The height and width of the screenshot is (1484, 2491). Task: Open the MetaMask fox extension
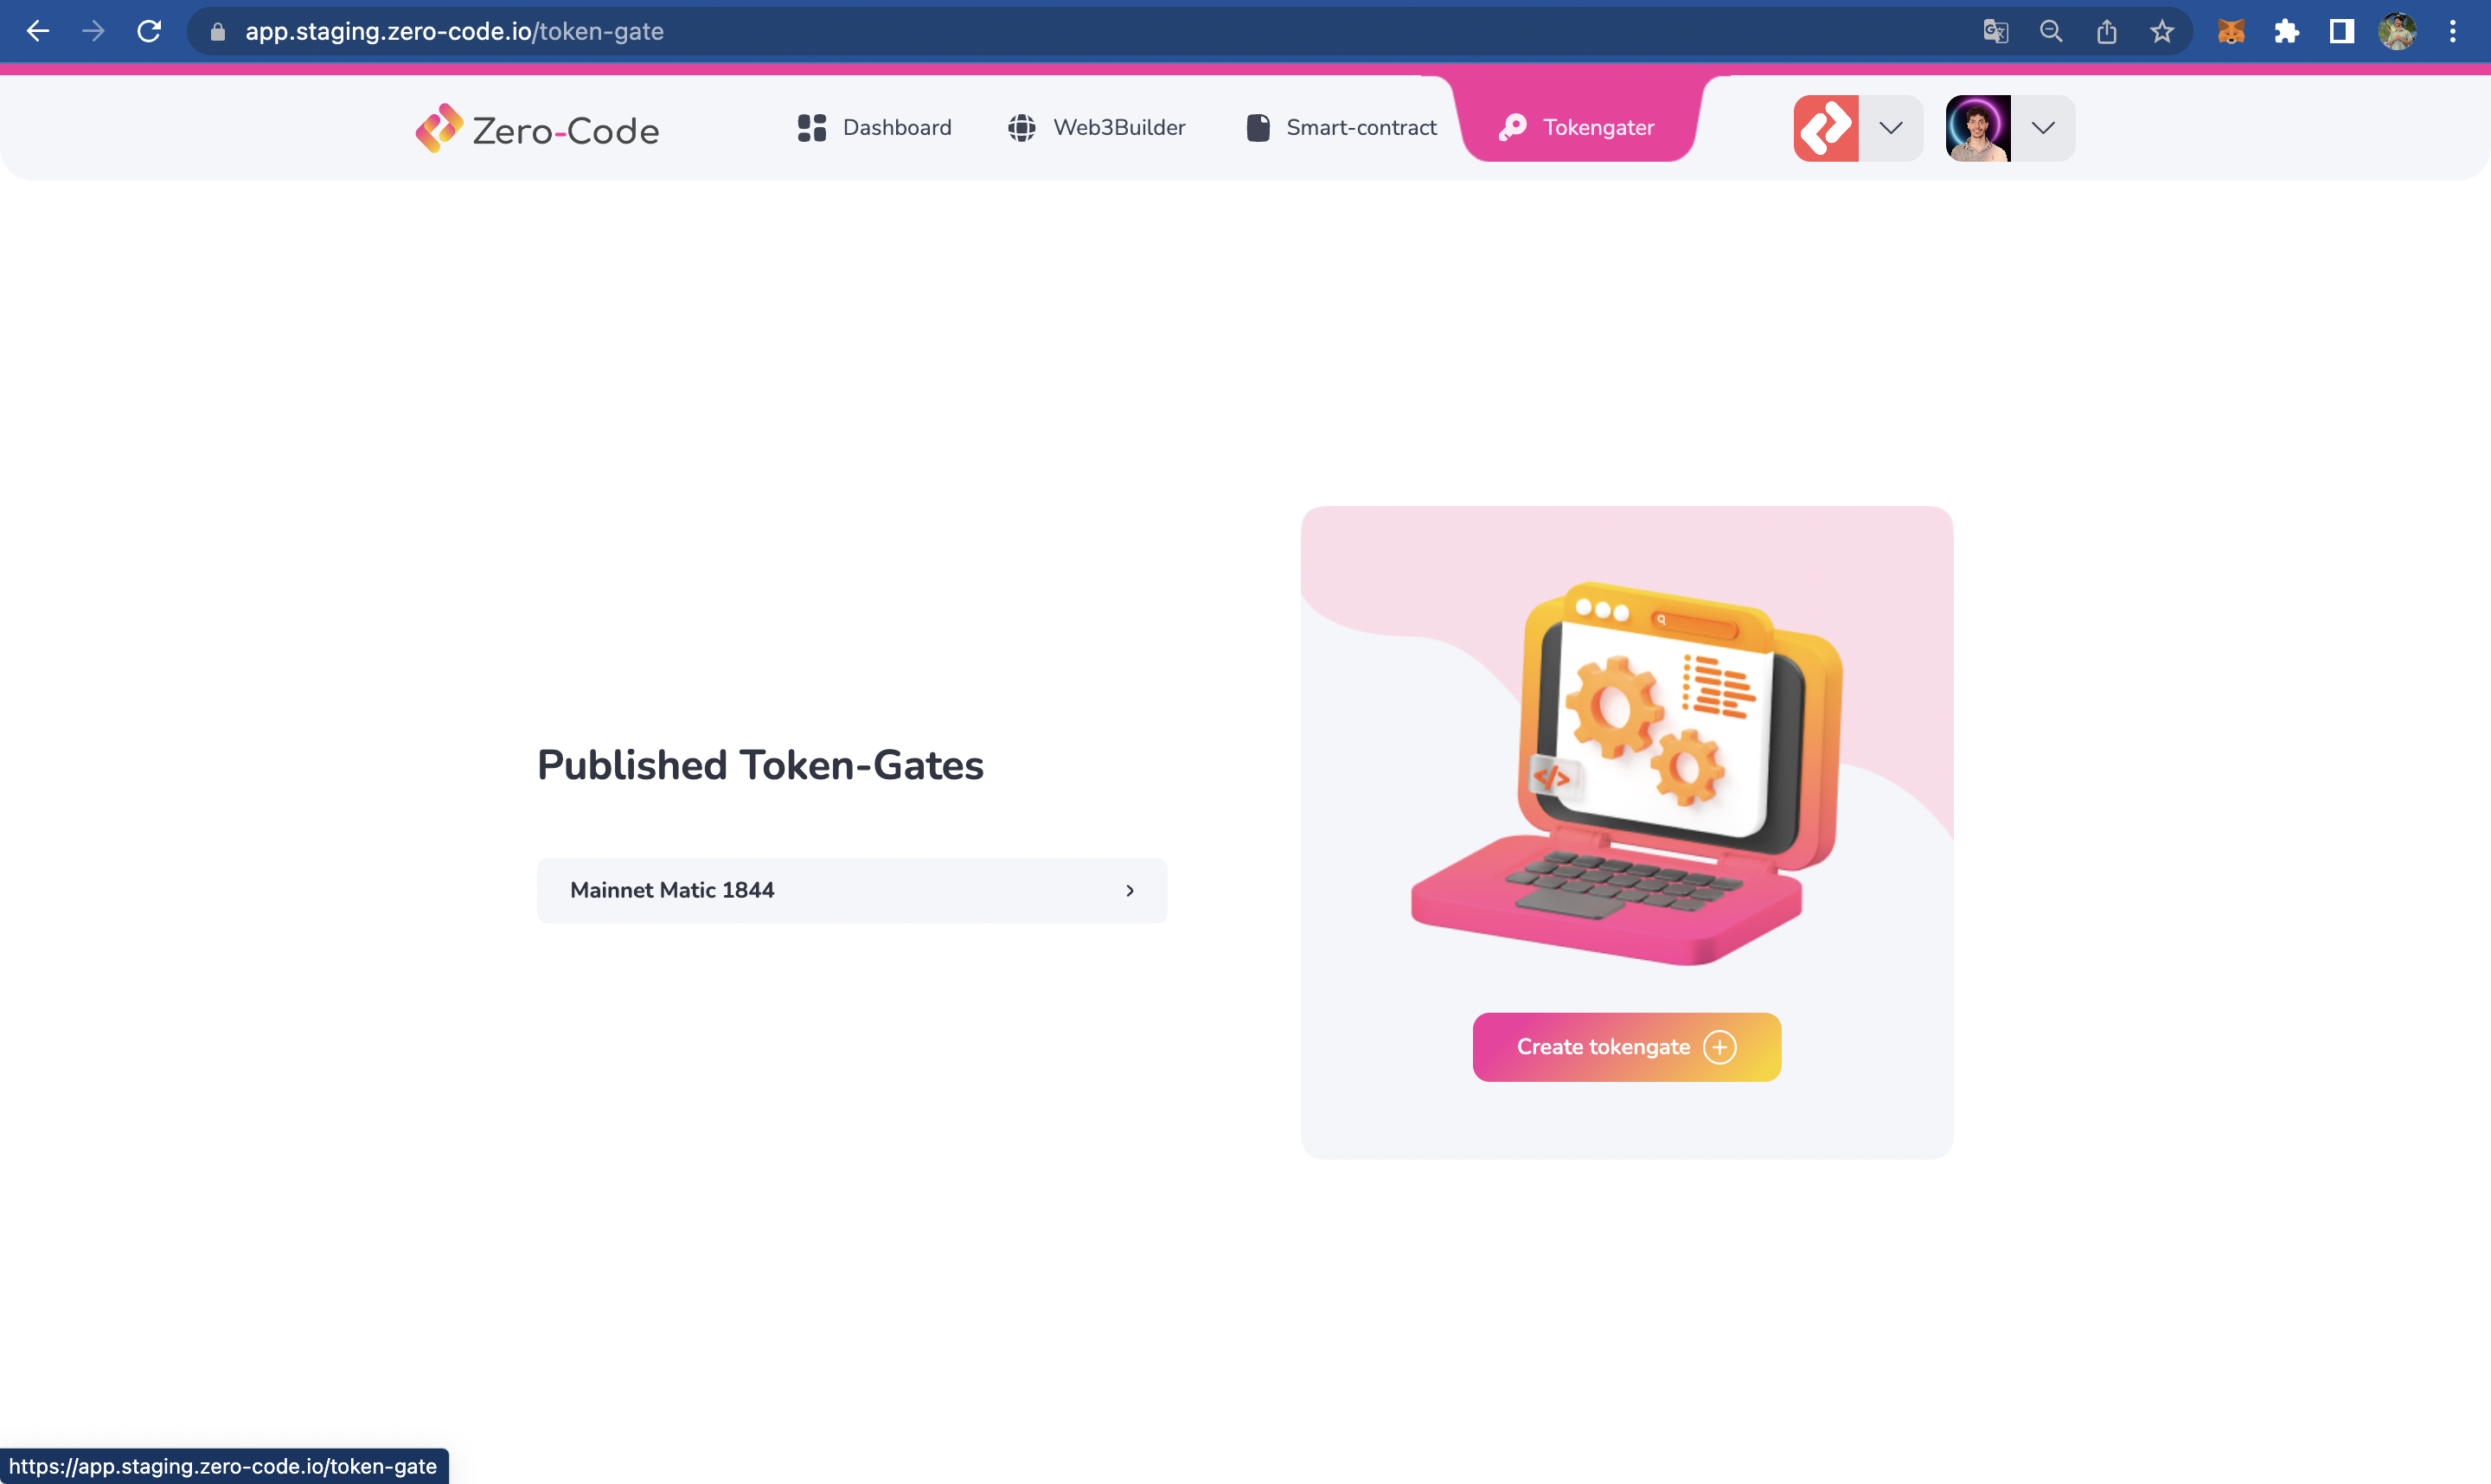(2231, 32)
